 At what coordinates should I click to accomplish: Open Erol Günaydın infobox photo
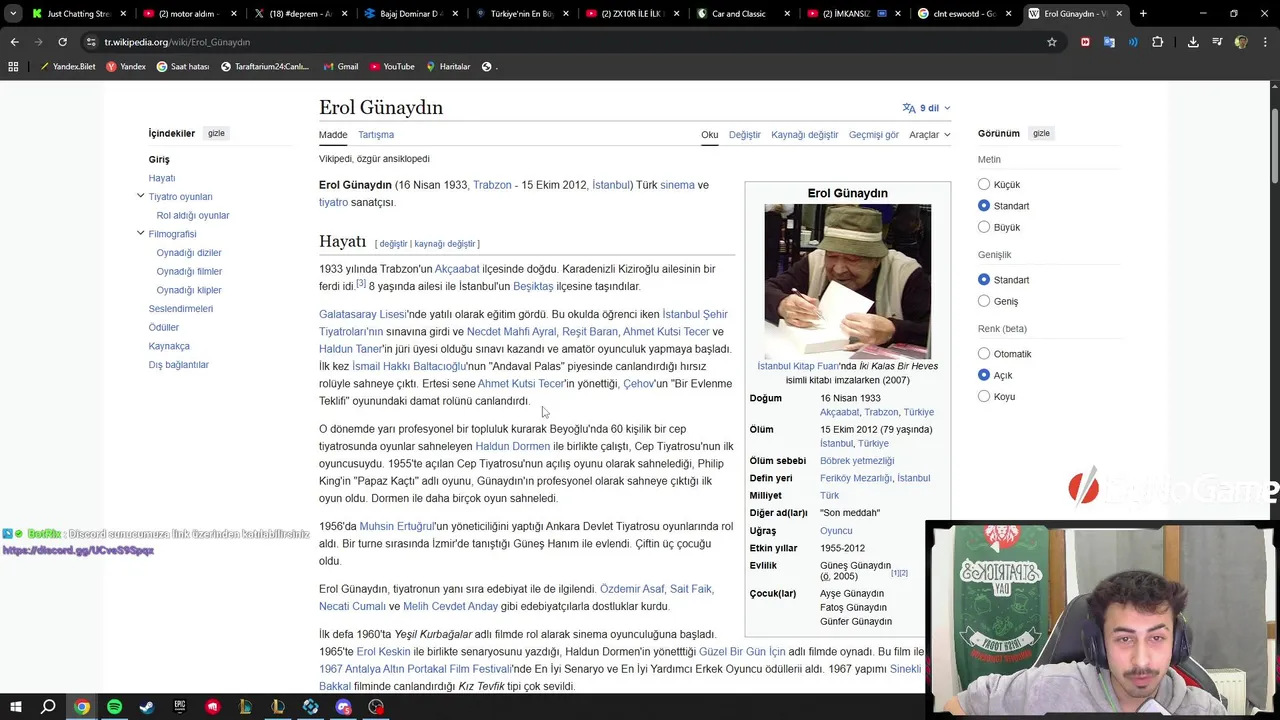[848, 281]
